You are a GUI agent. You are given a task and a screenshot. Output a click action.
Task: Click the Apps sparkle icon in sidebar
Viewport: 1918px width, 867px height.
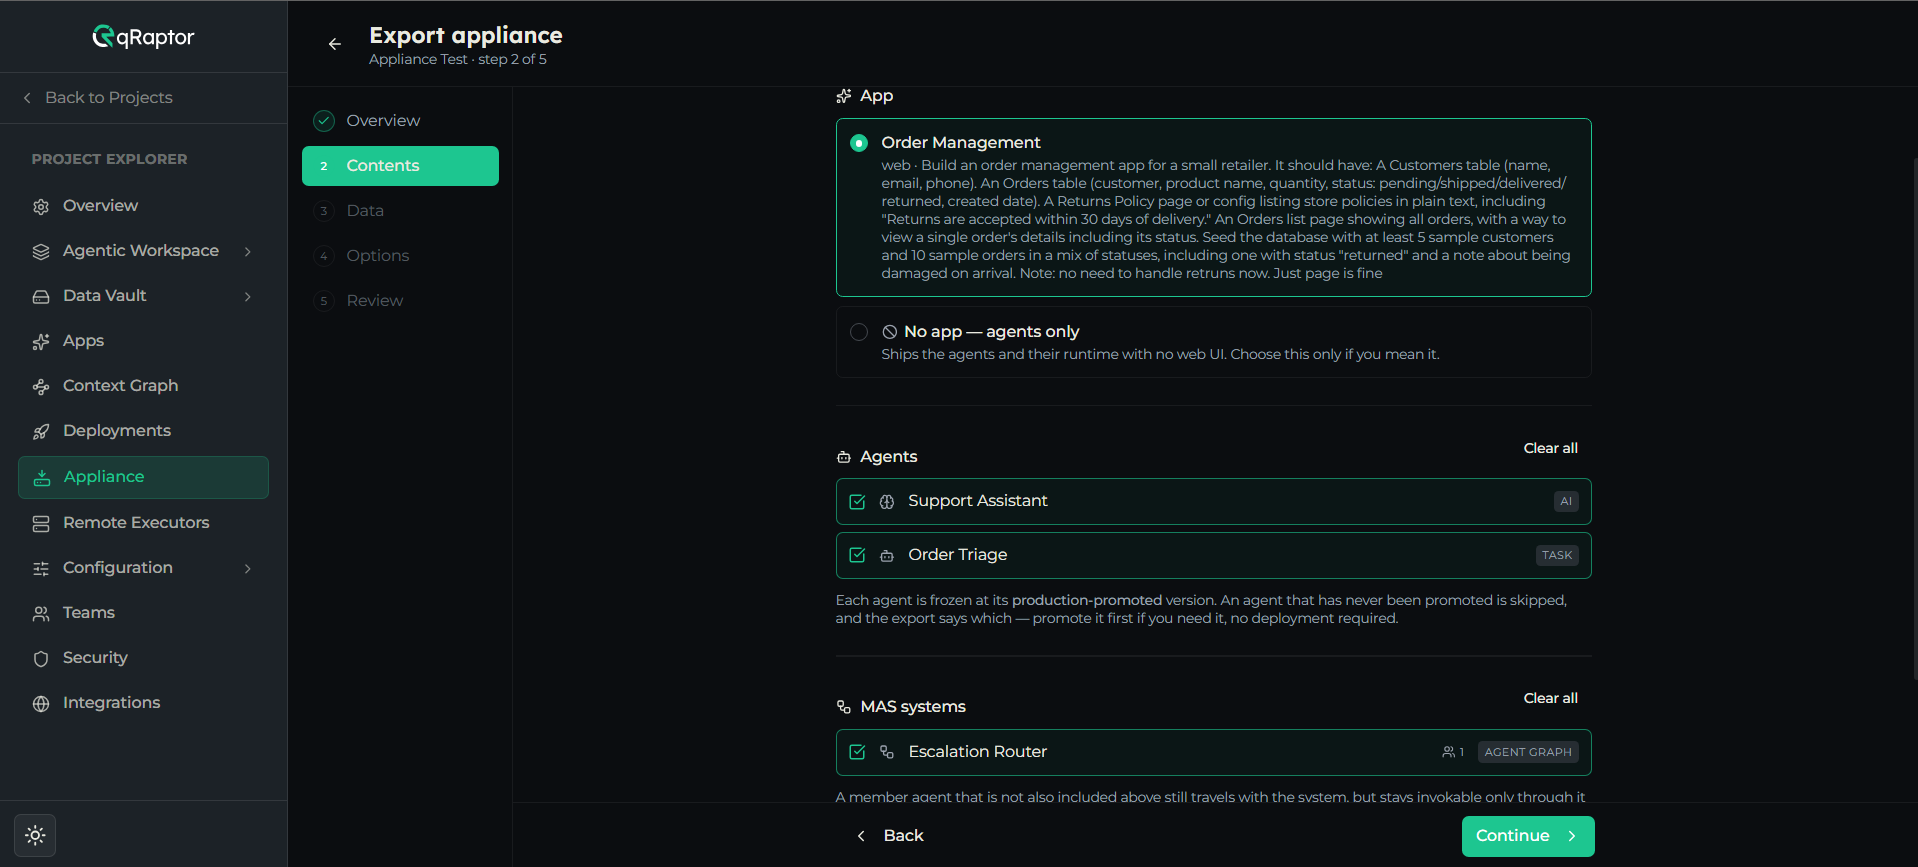41,341
